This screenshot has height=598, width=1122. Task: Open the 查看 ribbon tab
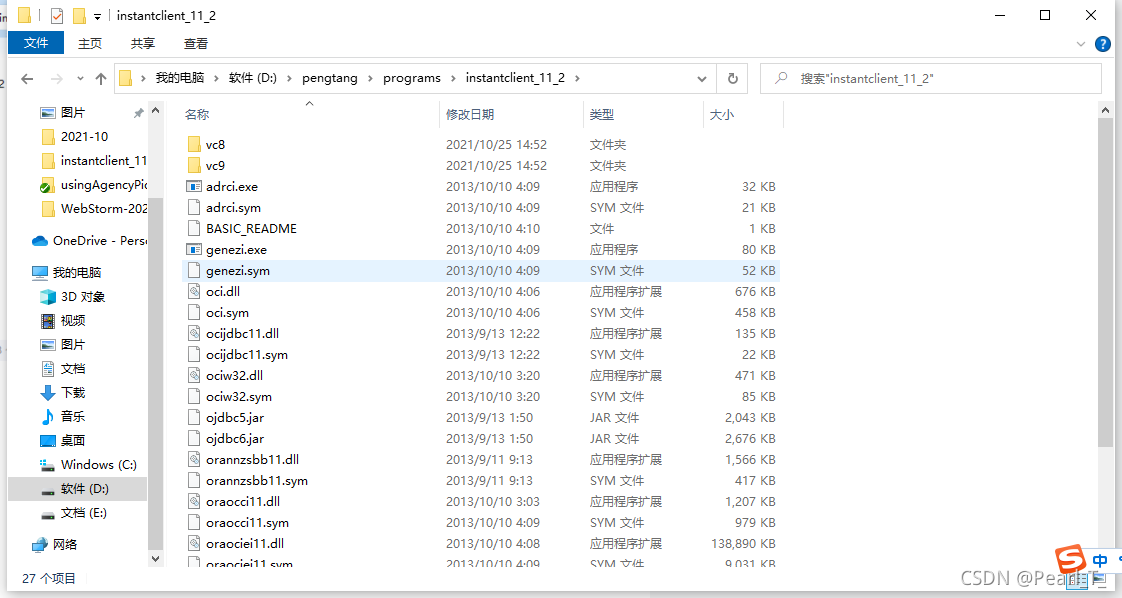[195, 44]
